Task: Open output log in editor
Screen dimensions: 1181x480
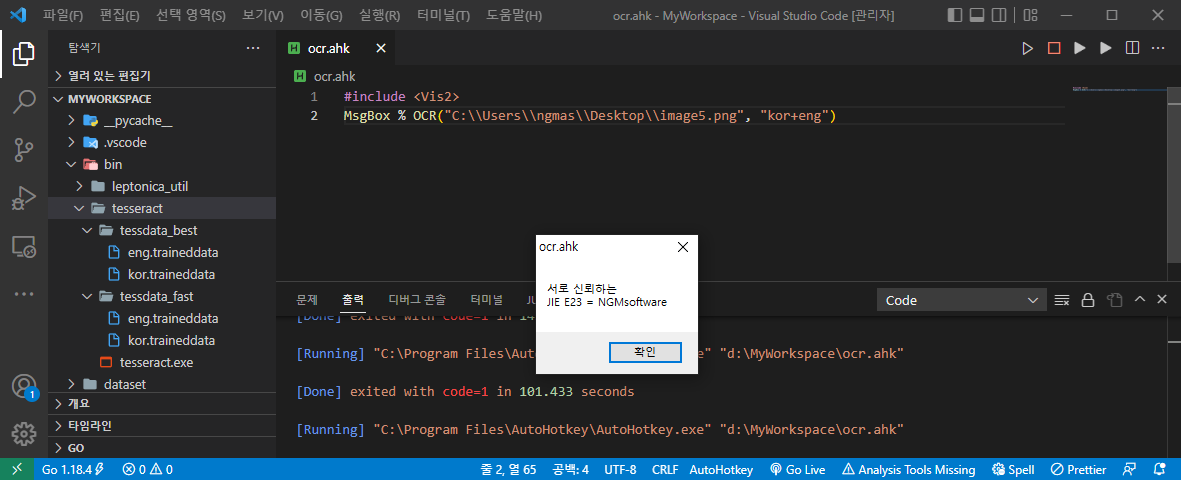Action: pos(1114,300)
